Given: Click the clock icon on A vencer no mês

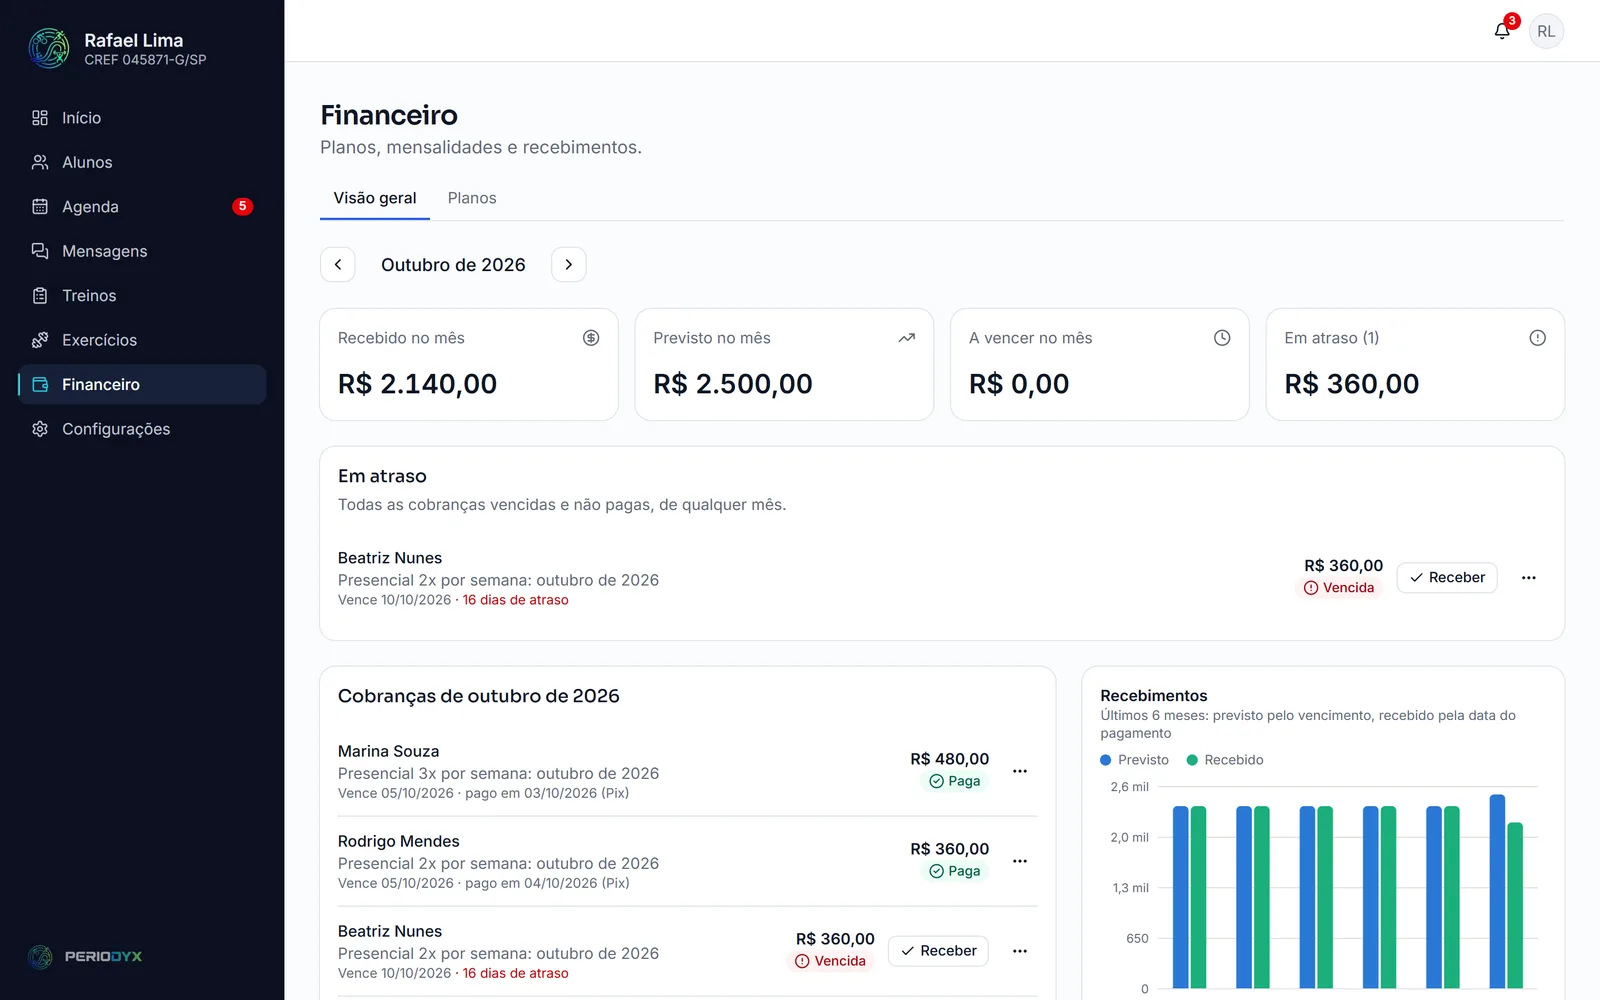Looking at the screenshot, I should [x=1222, y=338].
